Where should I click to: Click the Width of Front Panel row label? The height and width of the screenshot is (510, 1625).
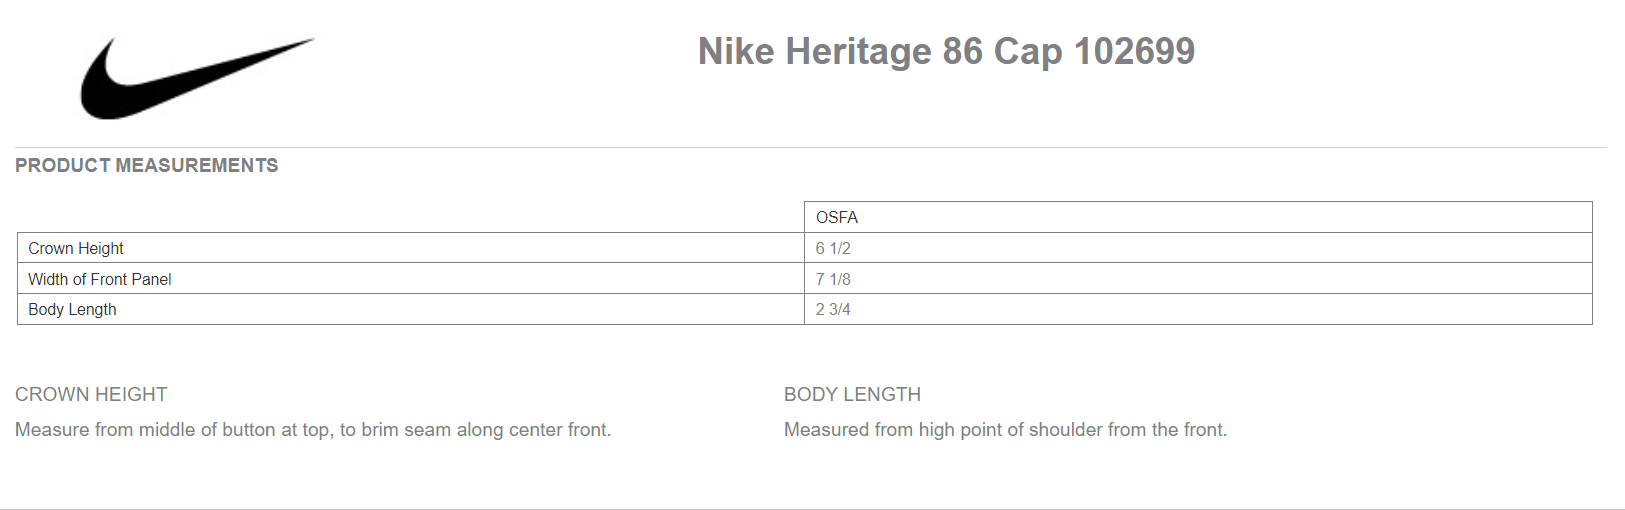(100, 279)
